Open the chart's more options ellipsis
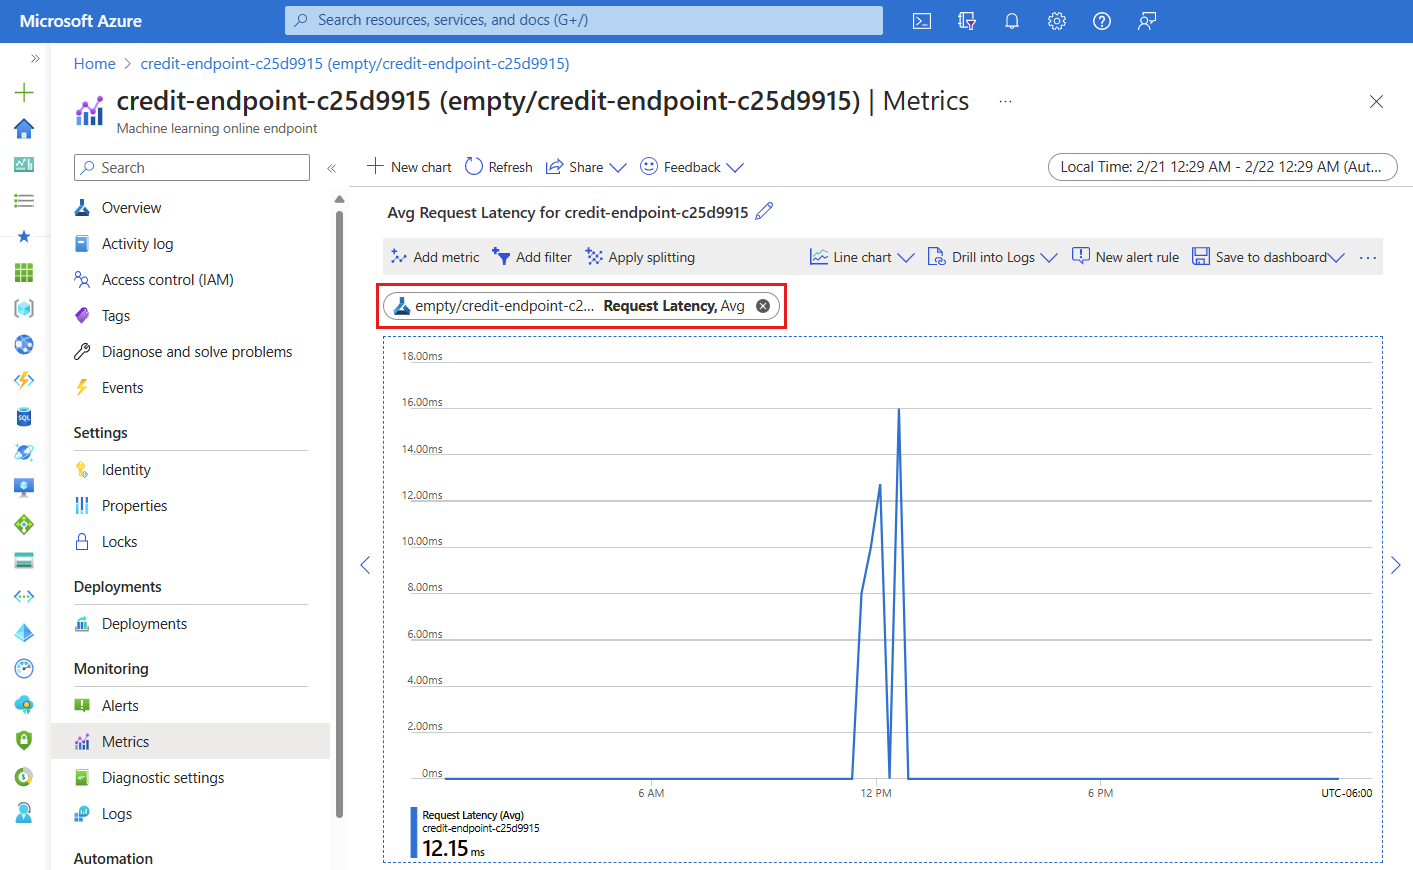Image resolution: width=1413 pixels, height=870 pixels. point(1368,258)
